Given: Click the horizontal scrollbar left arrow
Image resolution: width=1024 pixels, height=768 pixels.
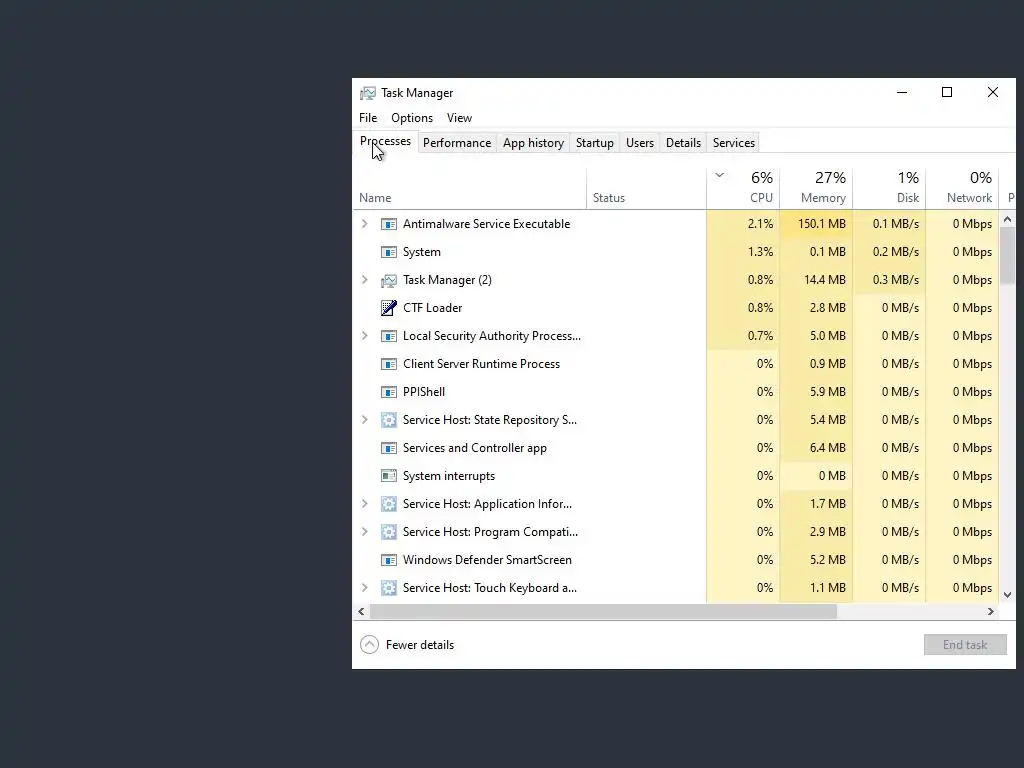Looking at the screenshot, I should [x=361, y=612].
